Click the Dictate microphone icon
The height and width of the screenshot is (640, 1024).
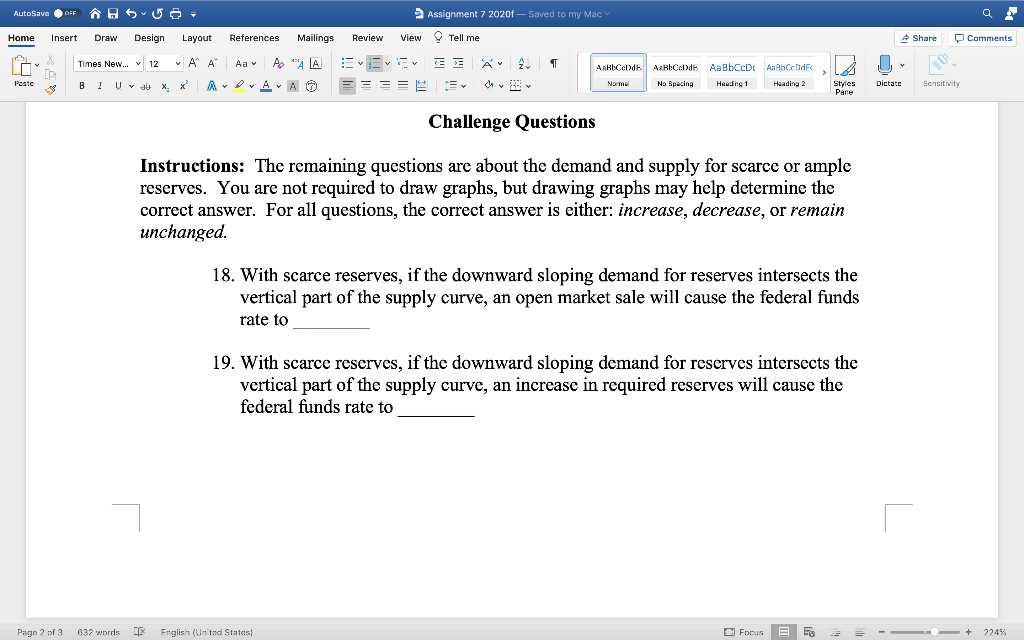[x=885, y=65]
